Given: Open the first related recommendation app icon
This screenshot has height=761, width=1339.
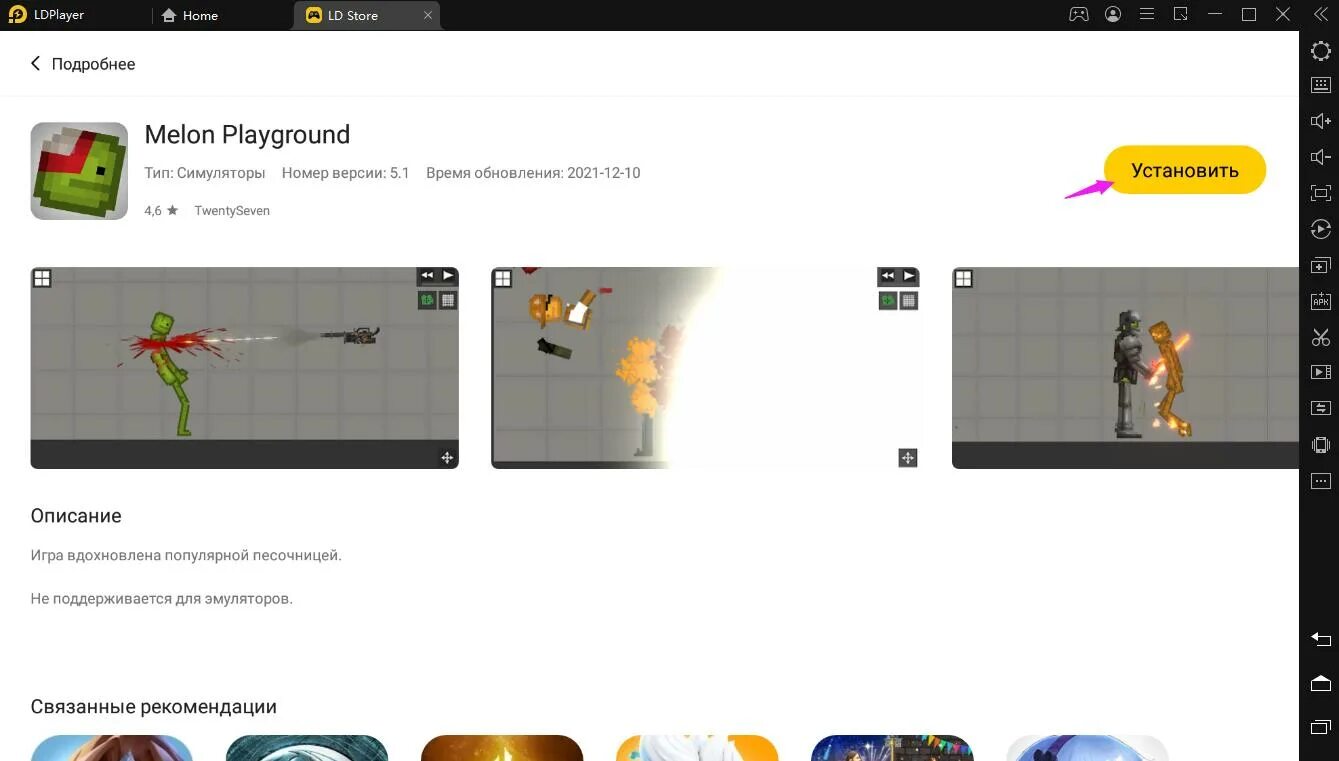Looking at the screenshot, I should (112, 748).
